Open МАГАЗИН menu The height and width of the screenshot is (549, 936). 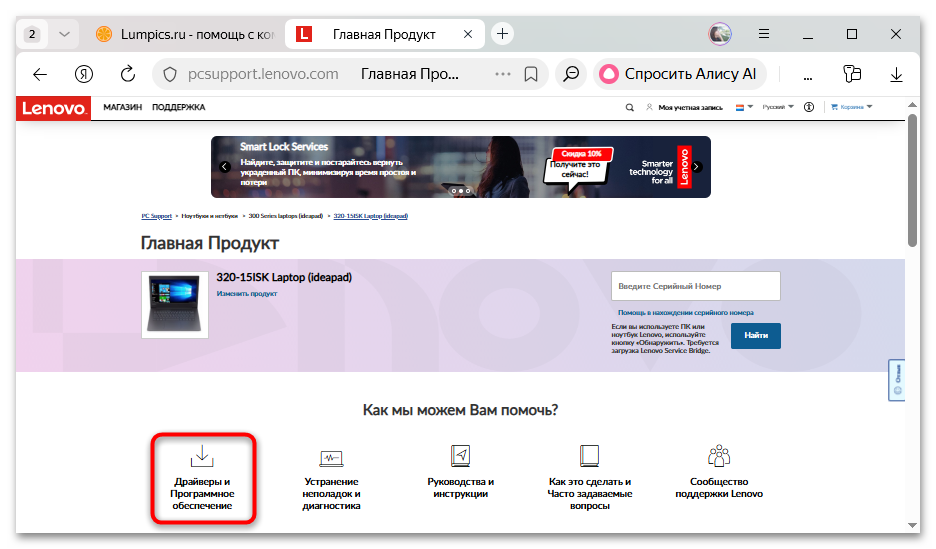pyautogui.click(x=122, y=107)
